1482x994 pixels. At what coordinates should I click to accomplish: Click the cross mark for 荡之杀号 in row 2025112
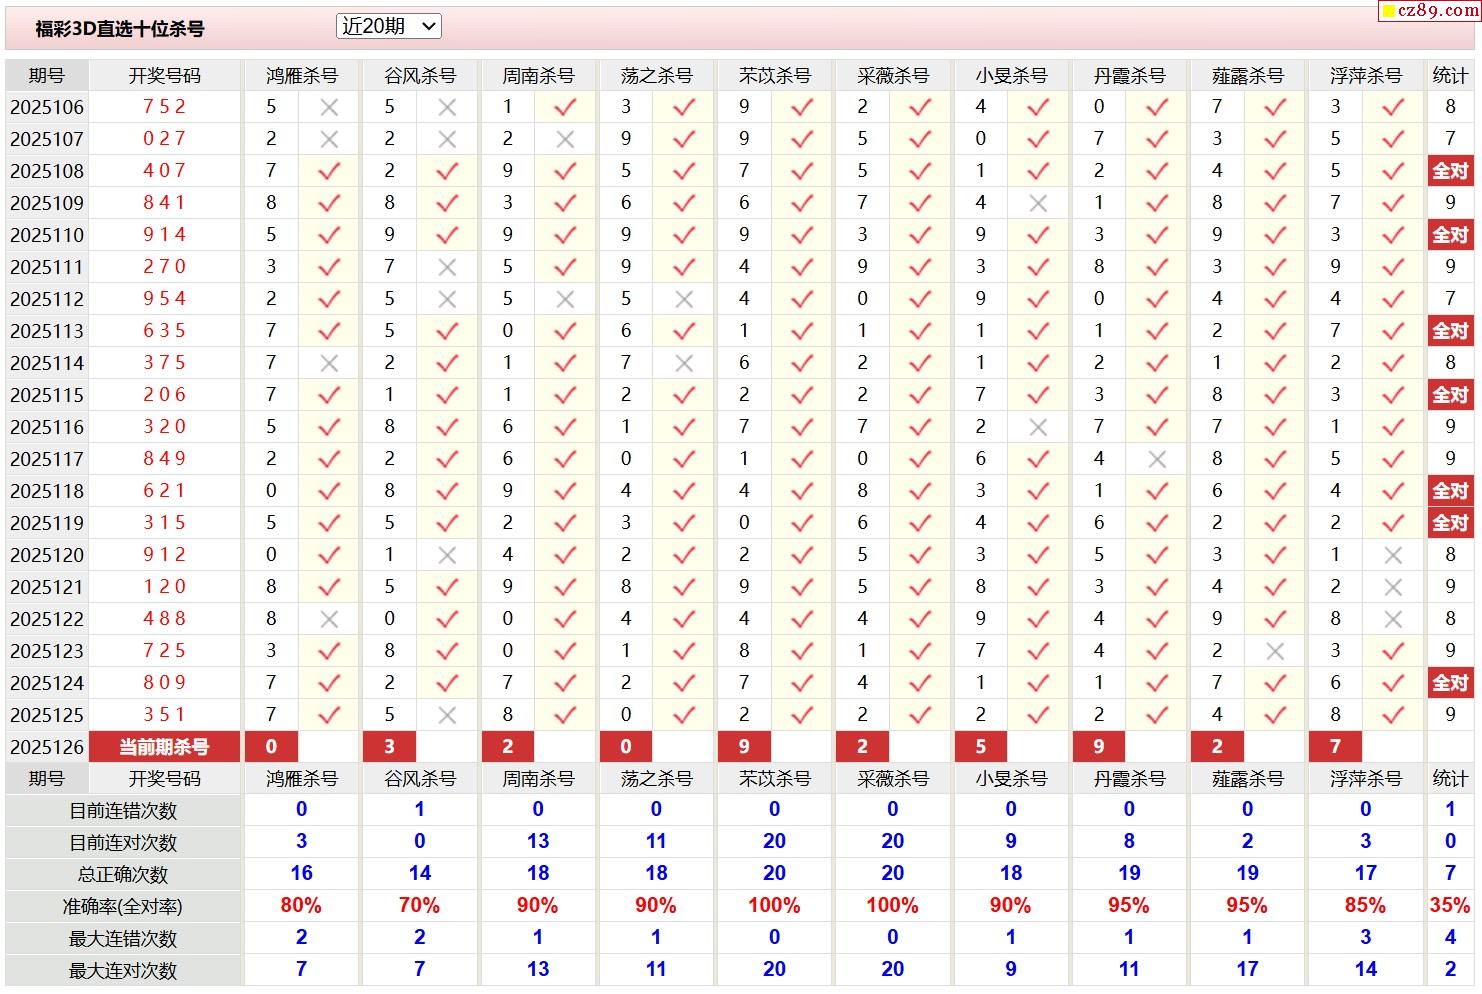pyautogui.click(x=684, y=299)
